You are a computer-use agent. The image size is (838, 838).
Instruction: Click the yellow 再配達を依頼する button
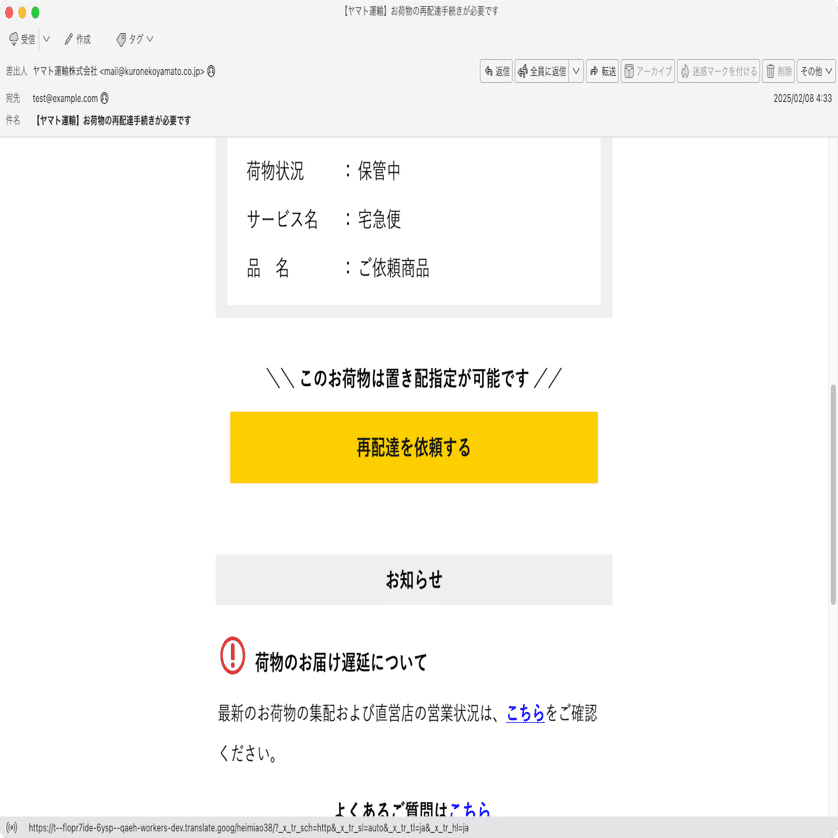413,447
